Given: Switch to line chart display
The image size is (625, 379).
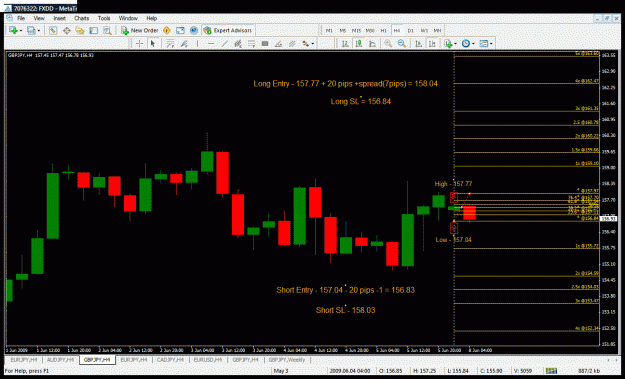Looking at the screenshot, I should pyautogui.click(x=372, y=43).
